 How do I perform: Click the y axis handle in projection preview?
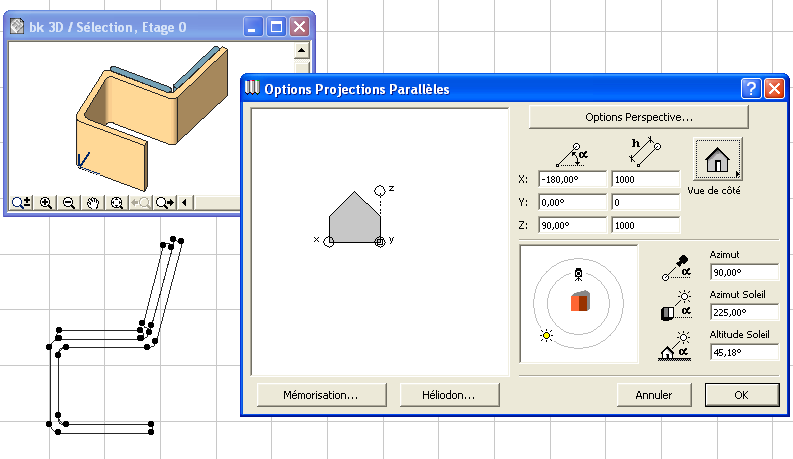tap(380, 242)
